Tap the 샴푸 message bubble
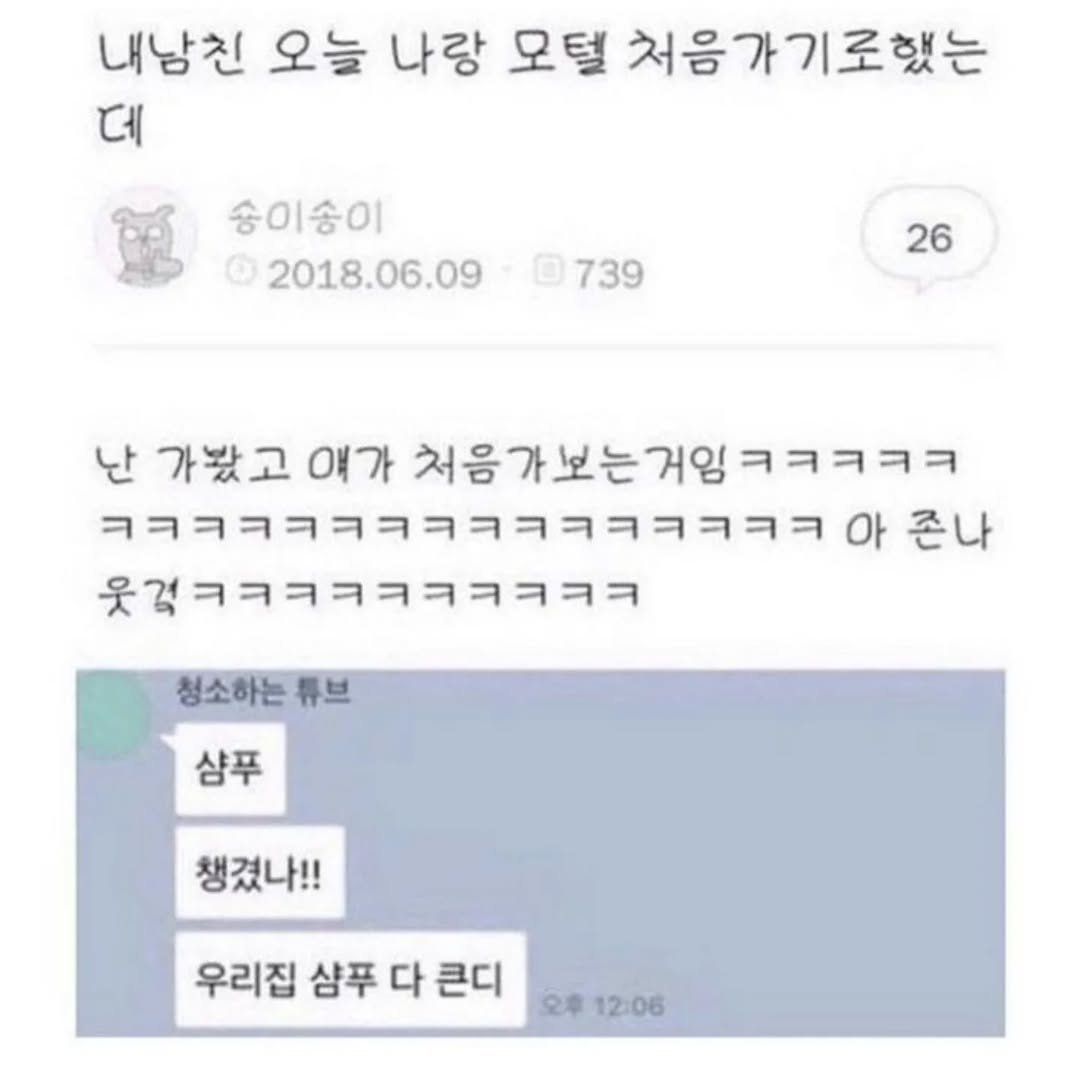 230,769
